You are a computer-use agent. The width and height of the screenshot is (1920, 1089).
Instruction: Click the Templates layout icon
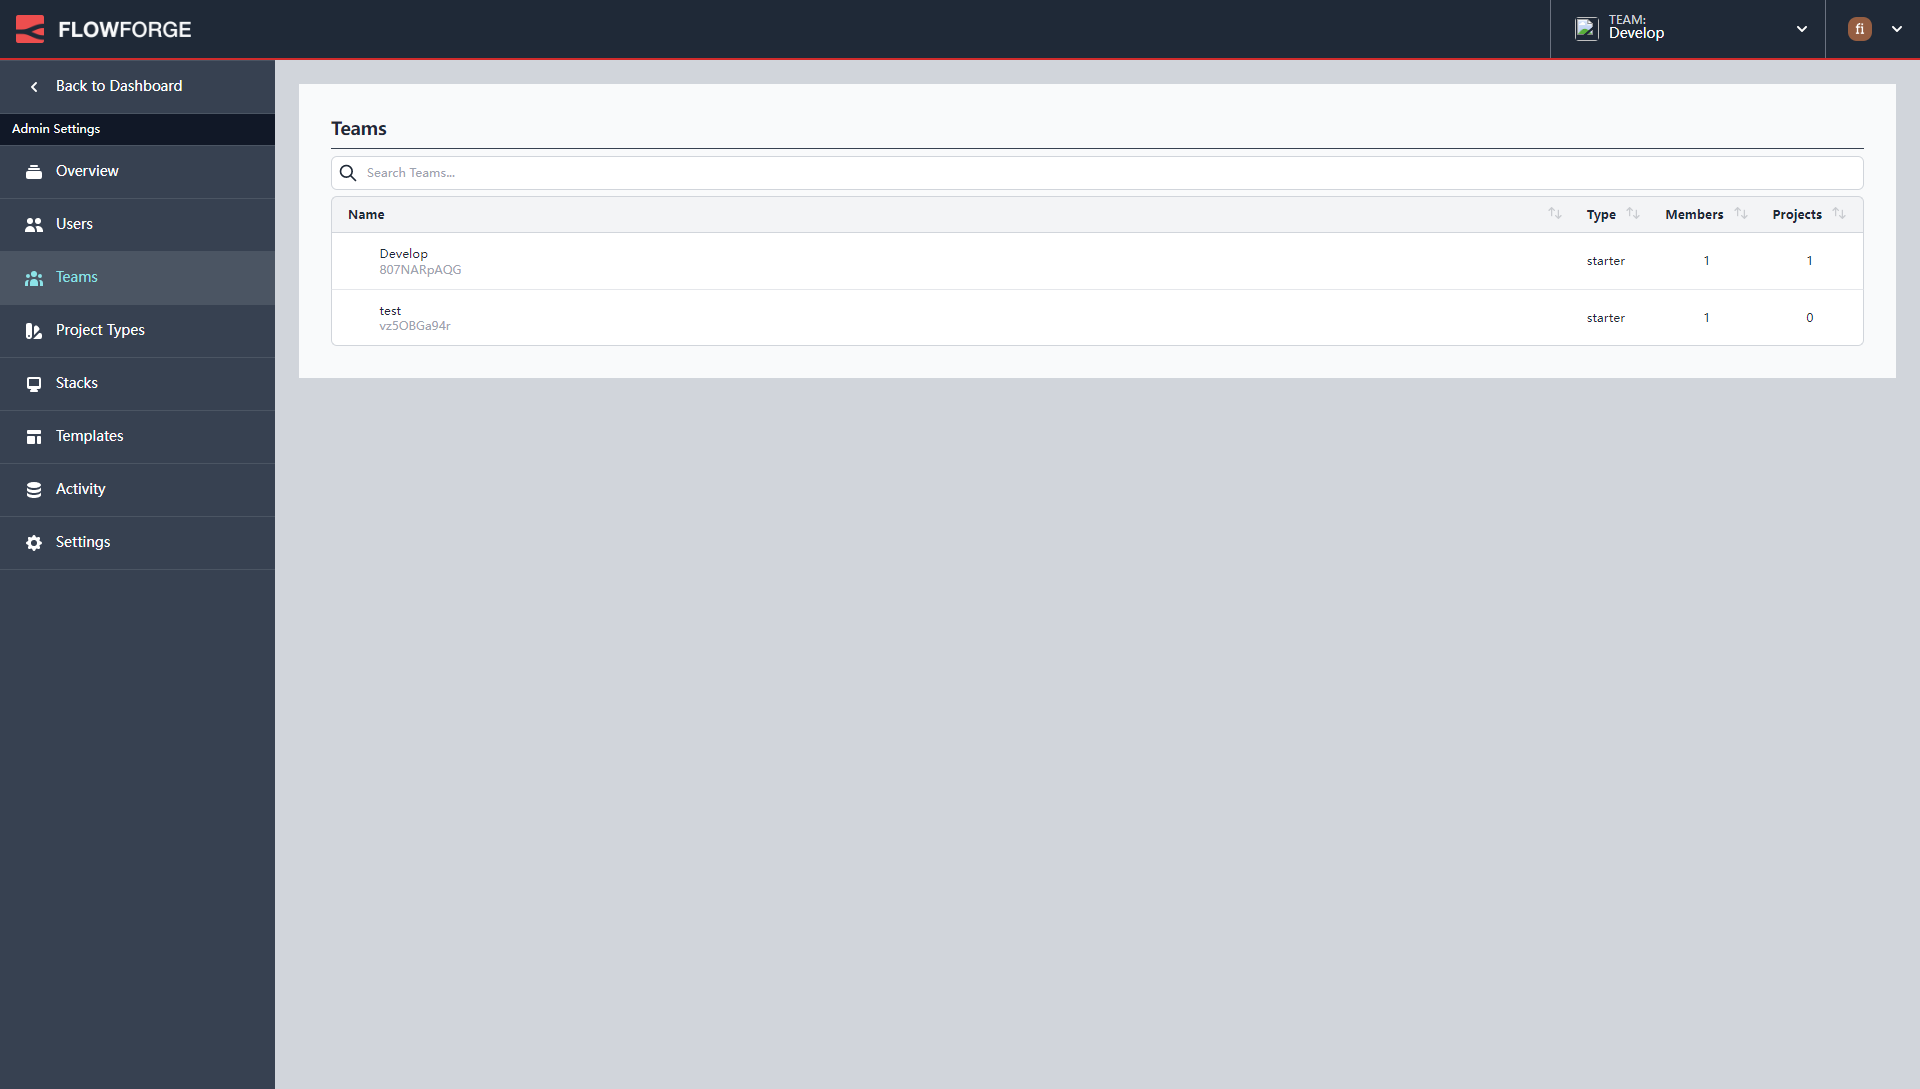point(34,437)
